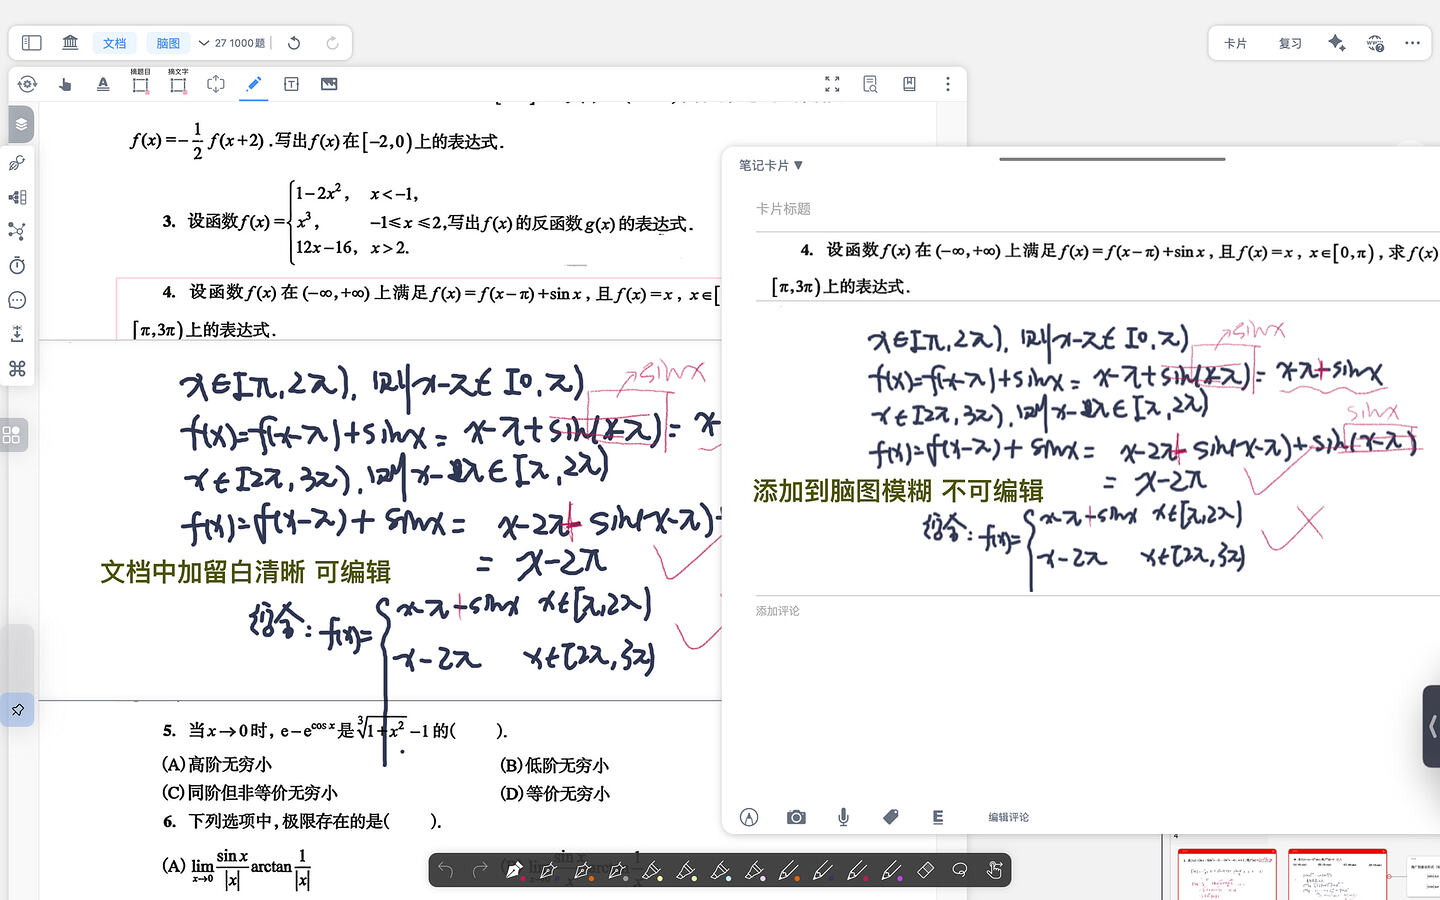The height and width of the screenshot is (900, 1440).
Task: Switch to the 脑图 tab
Action: 167,42
